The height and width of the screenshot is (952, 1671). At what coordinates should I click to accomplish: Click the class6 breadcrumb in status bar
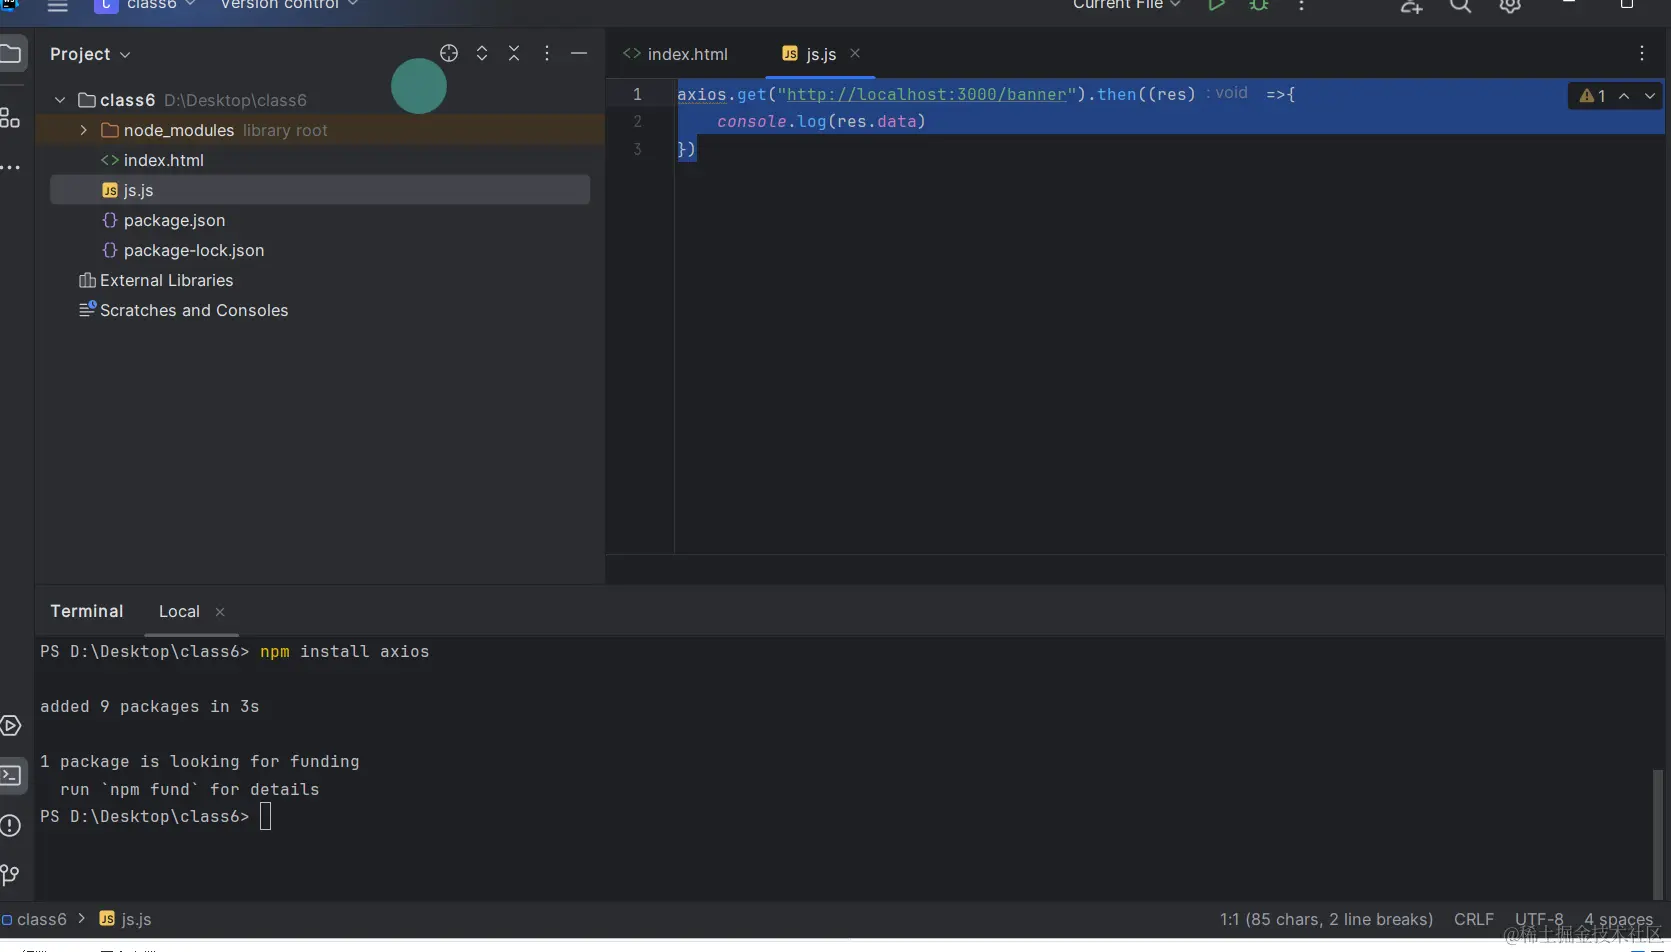[35, 920]
